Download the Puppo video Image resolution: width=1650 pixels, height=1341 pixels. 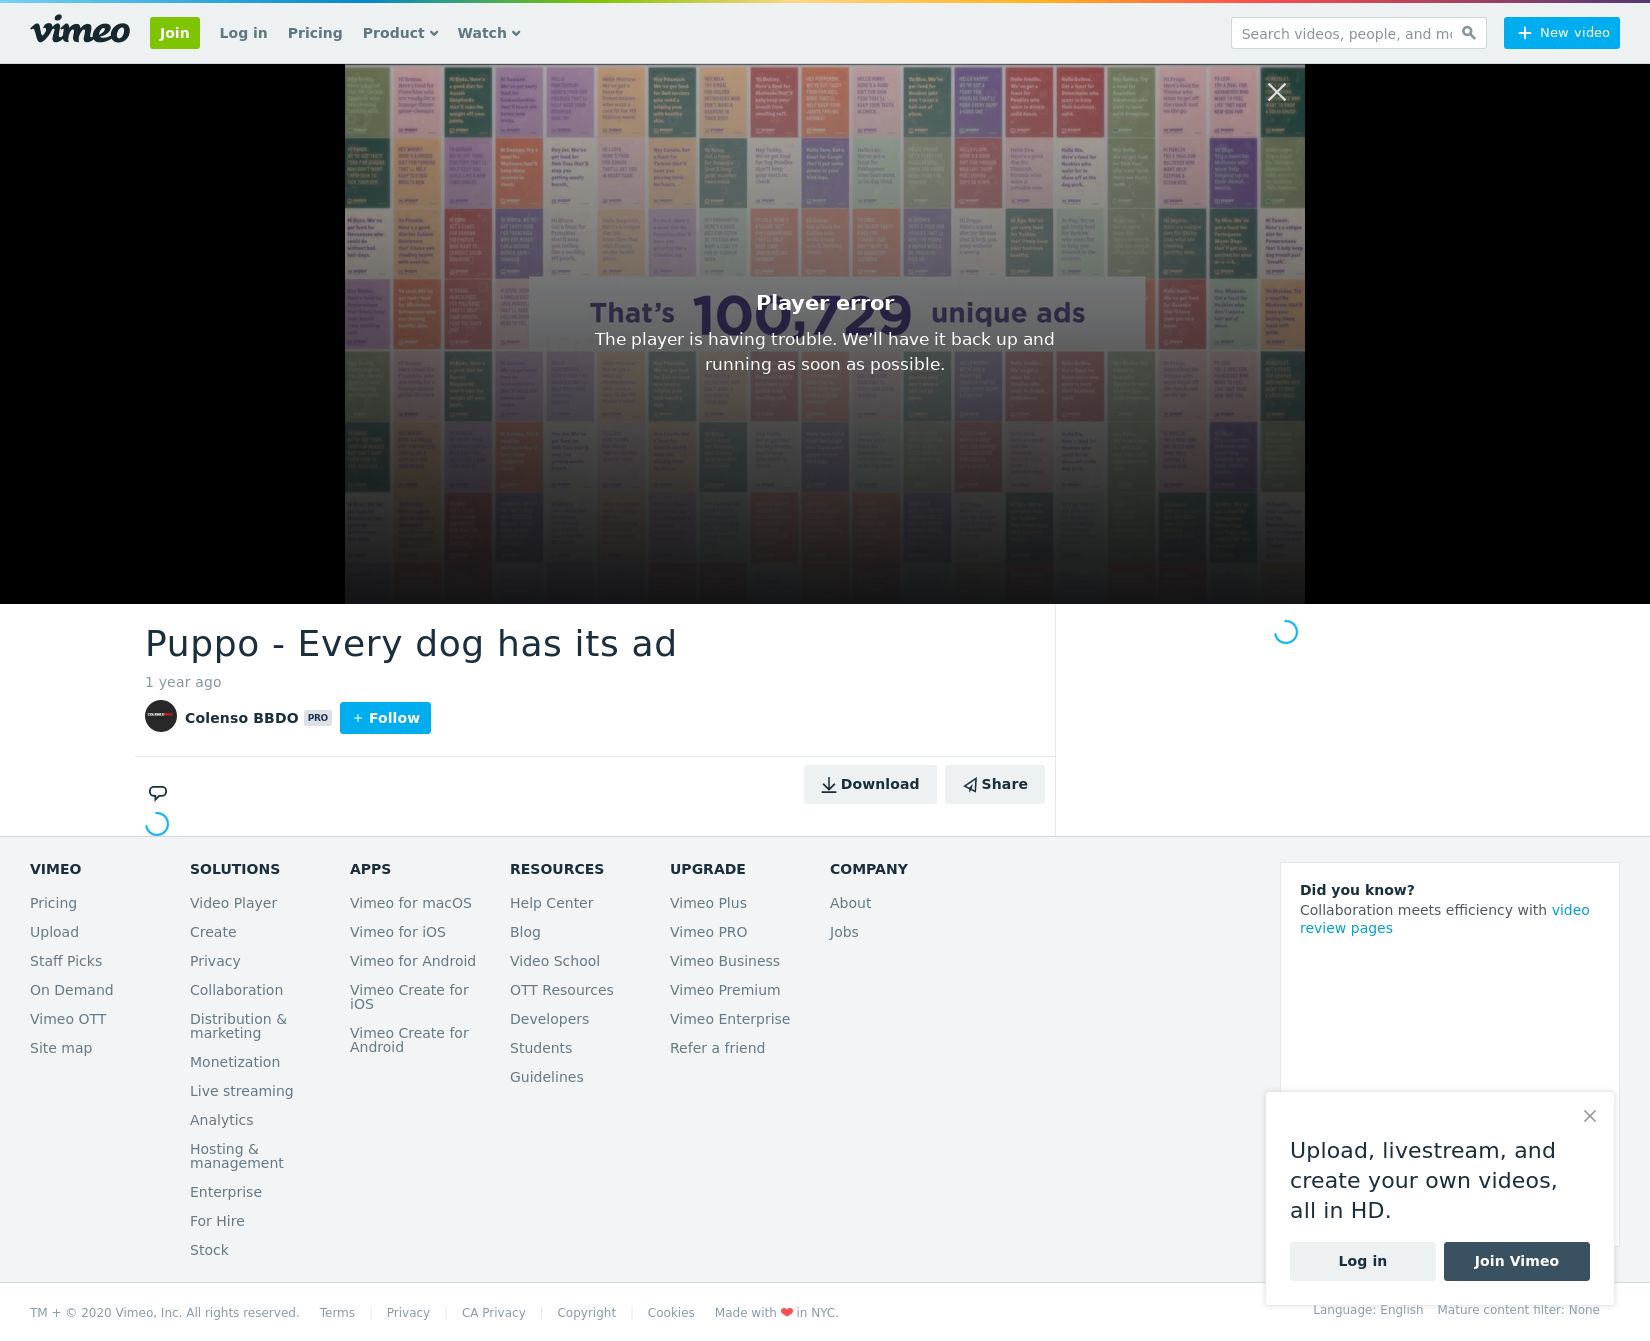pyautogui.click(x=869, y=785)
